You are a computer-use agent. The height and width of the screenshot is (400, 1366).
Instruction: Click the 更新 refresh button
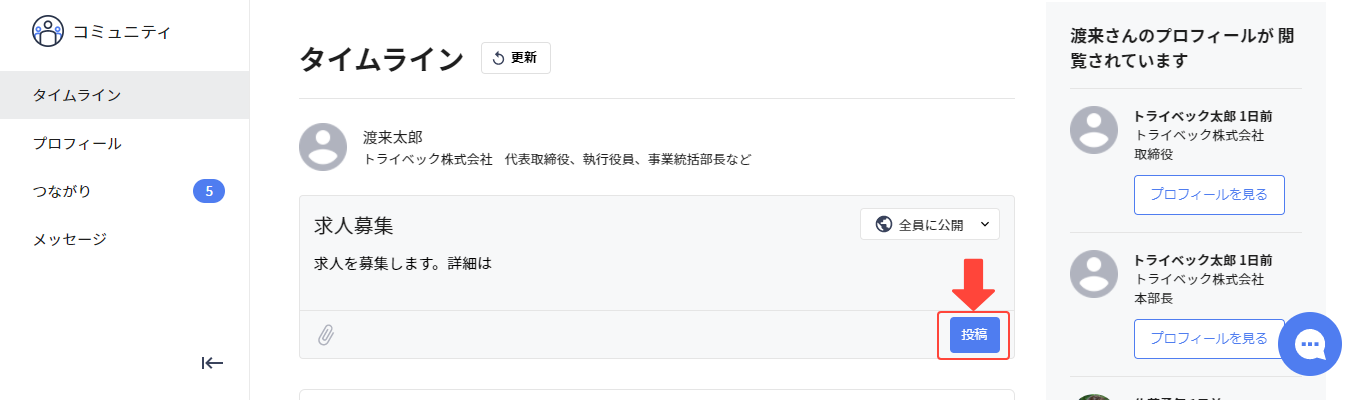[516, 58]
